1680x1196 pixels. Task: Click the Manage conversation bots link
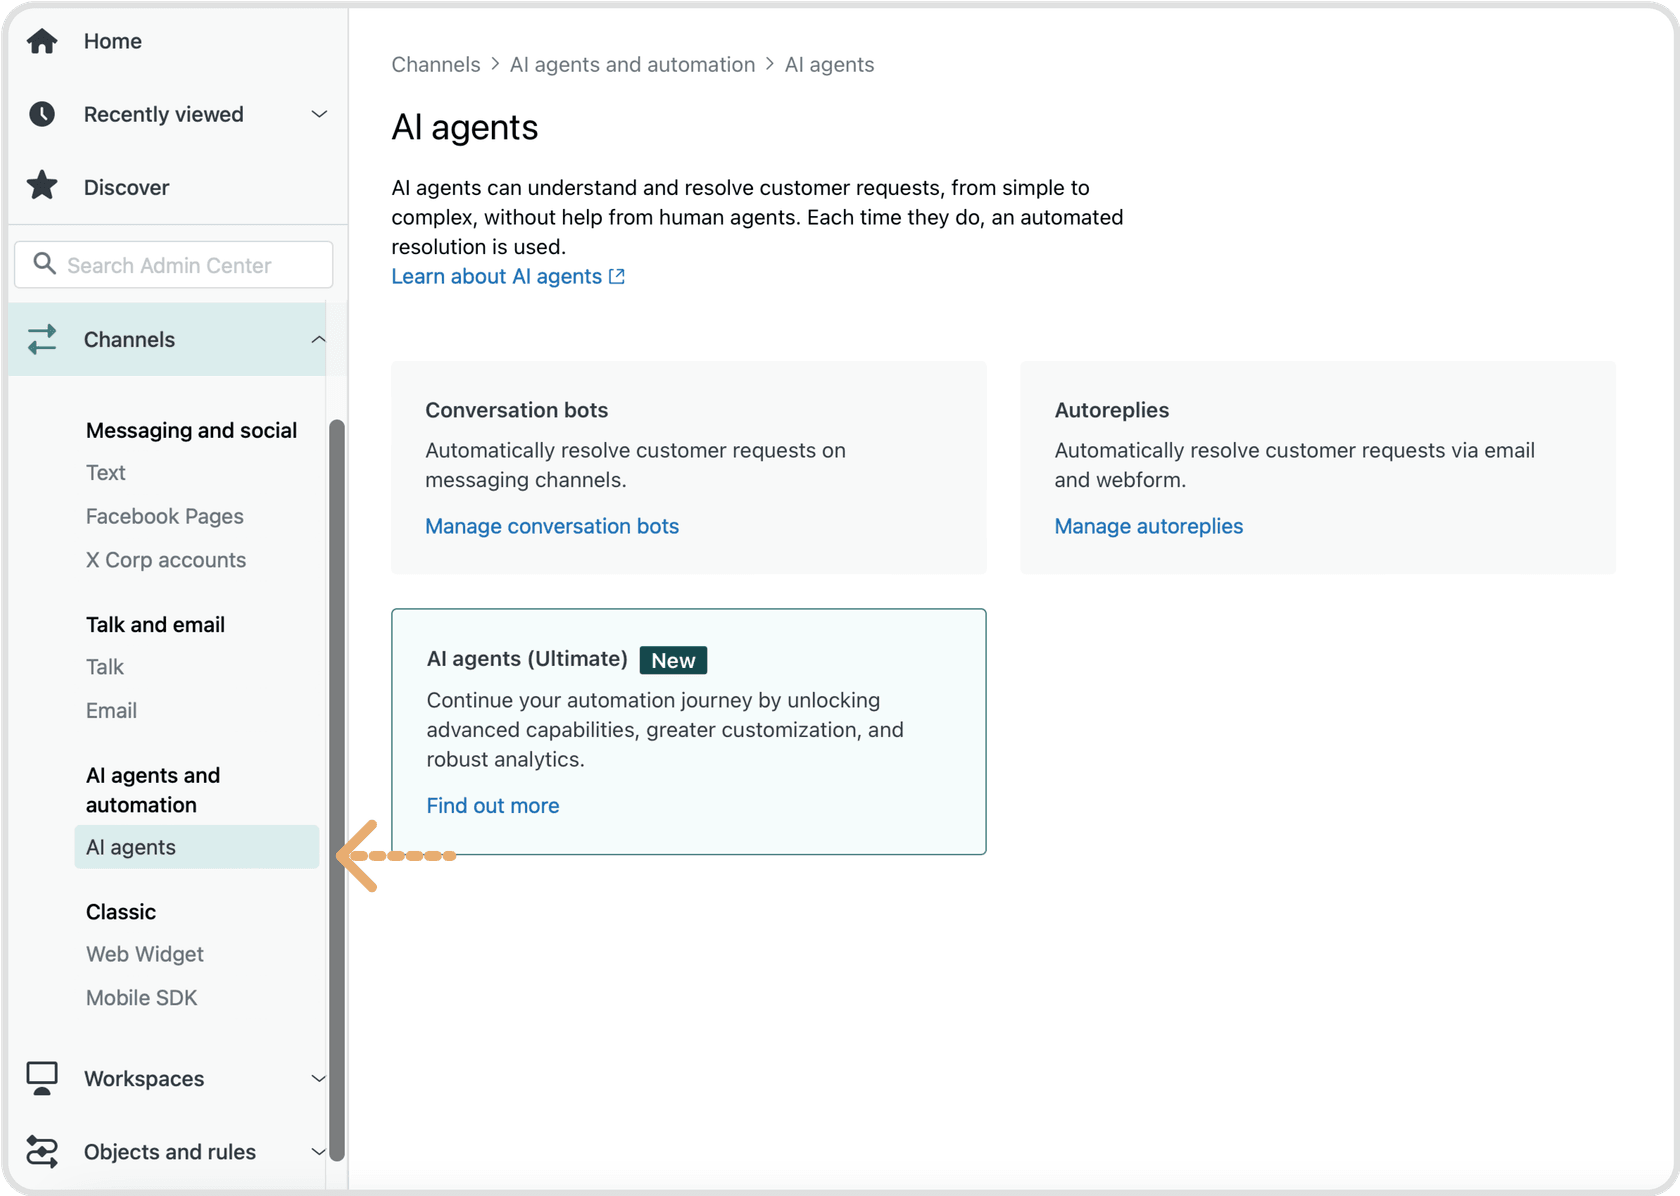tap(551, 526)
